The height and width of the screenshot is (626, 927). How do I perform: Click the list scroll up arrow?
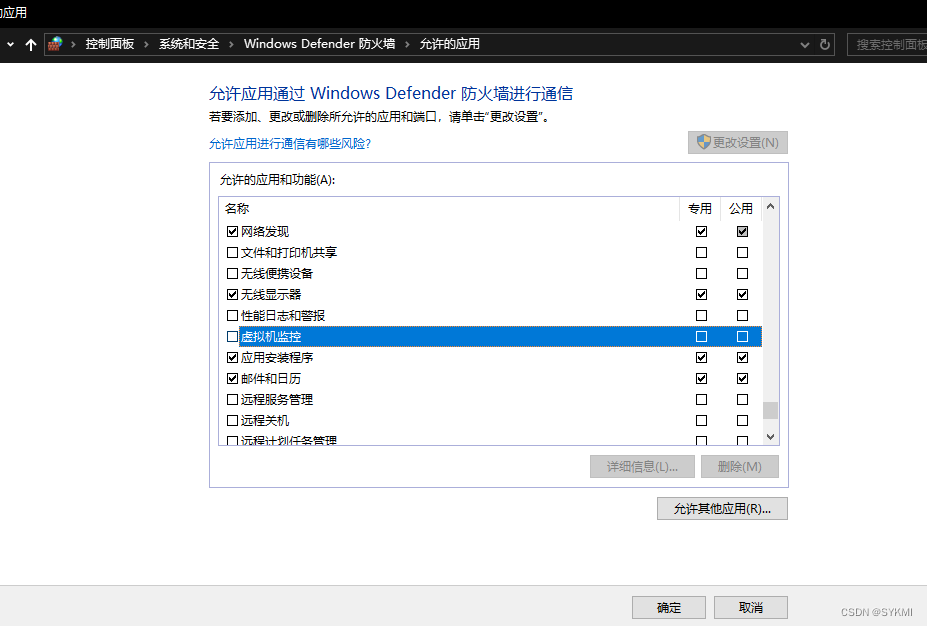pos(770,206)
